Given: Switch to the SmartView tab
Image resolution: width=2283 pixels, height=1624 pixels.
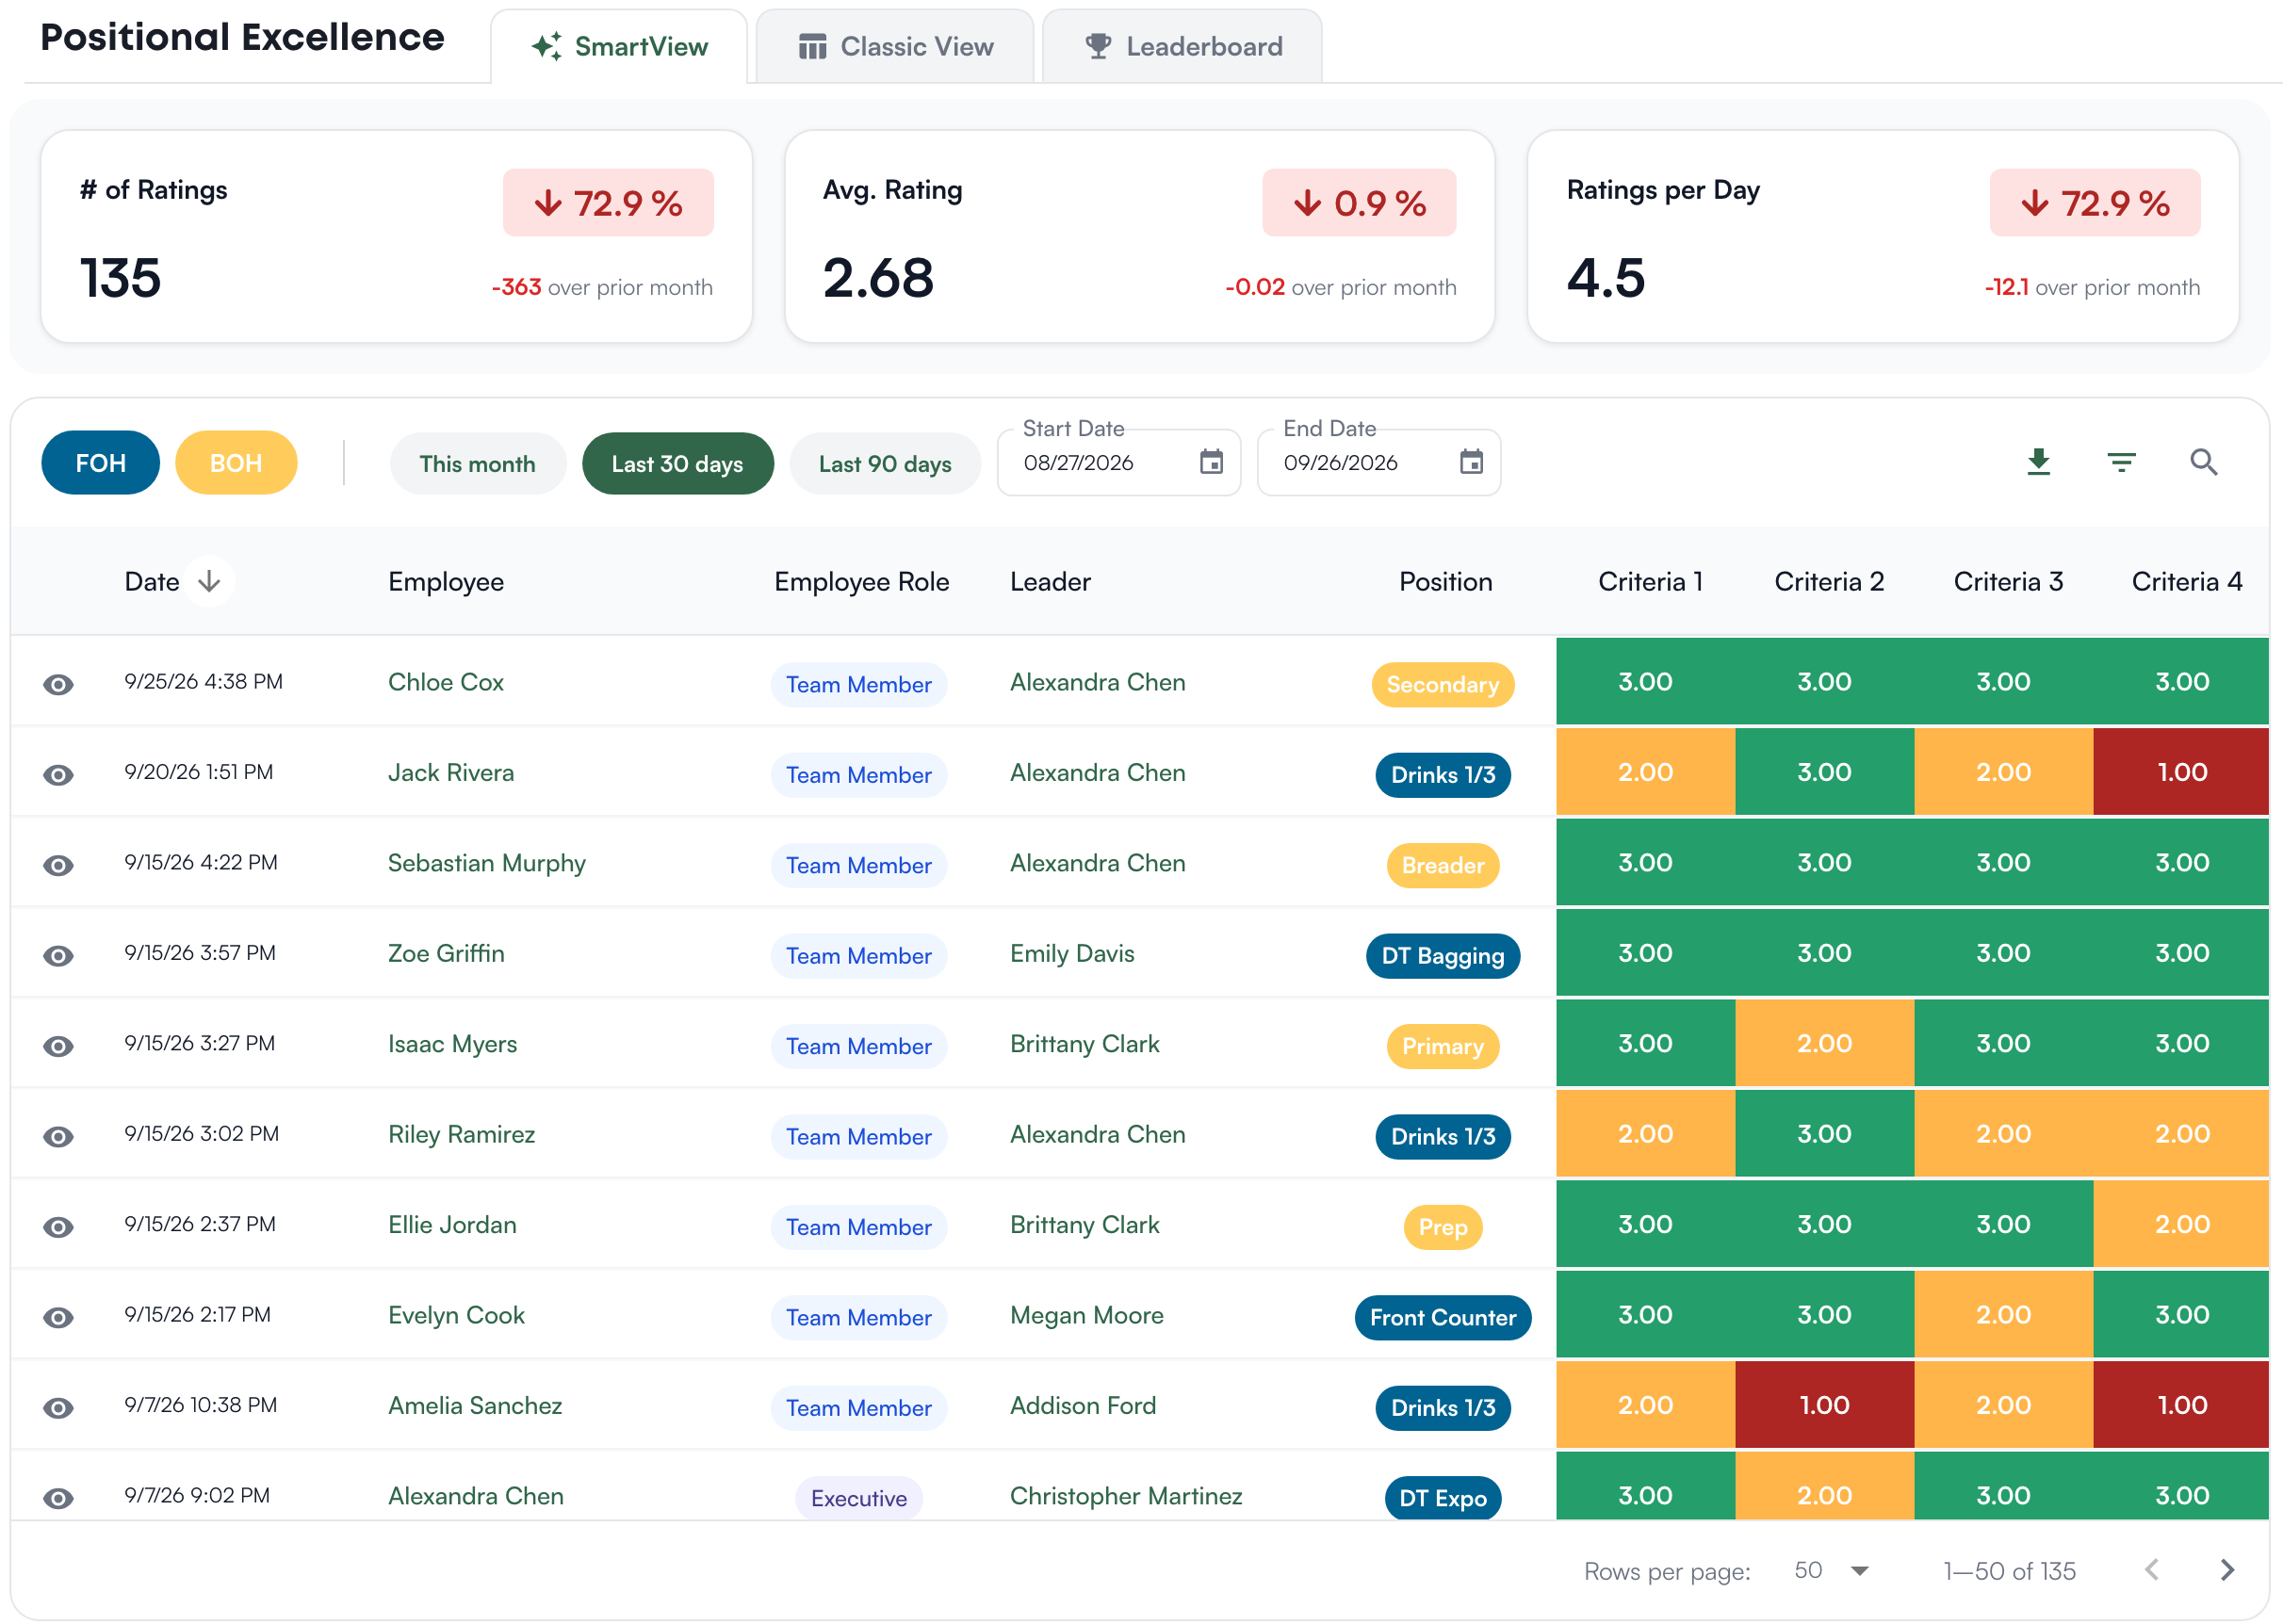Looking at the screenshot, I should [619, 46].
